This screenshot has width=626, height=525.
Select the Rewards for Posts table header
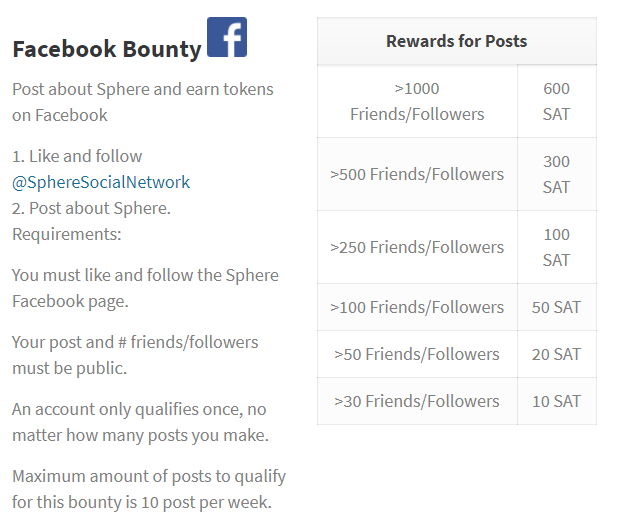tap(456, 41)
